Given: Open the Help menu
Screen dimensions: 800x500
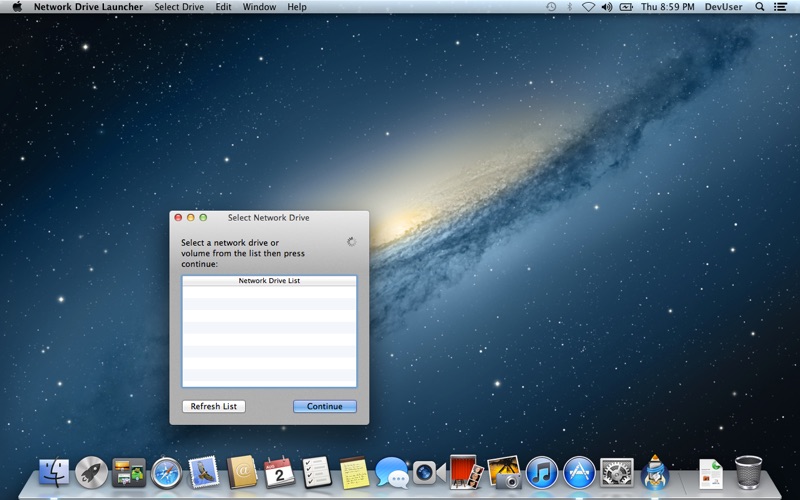Looking at the screenshot, I should click(x=296, y=7).
